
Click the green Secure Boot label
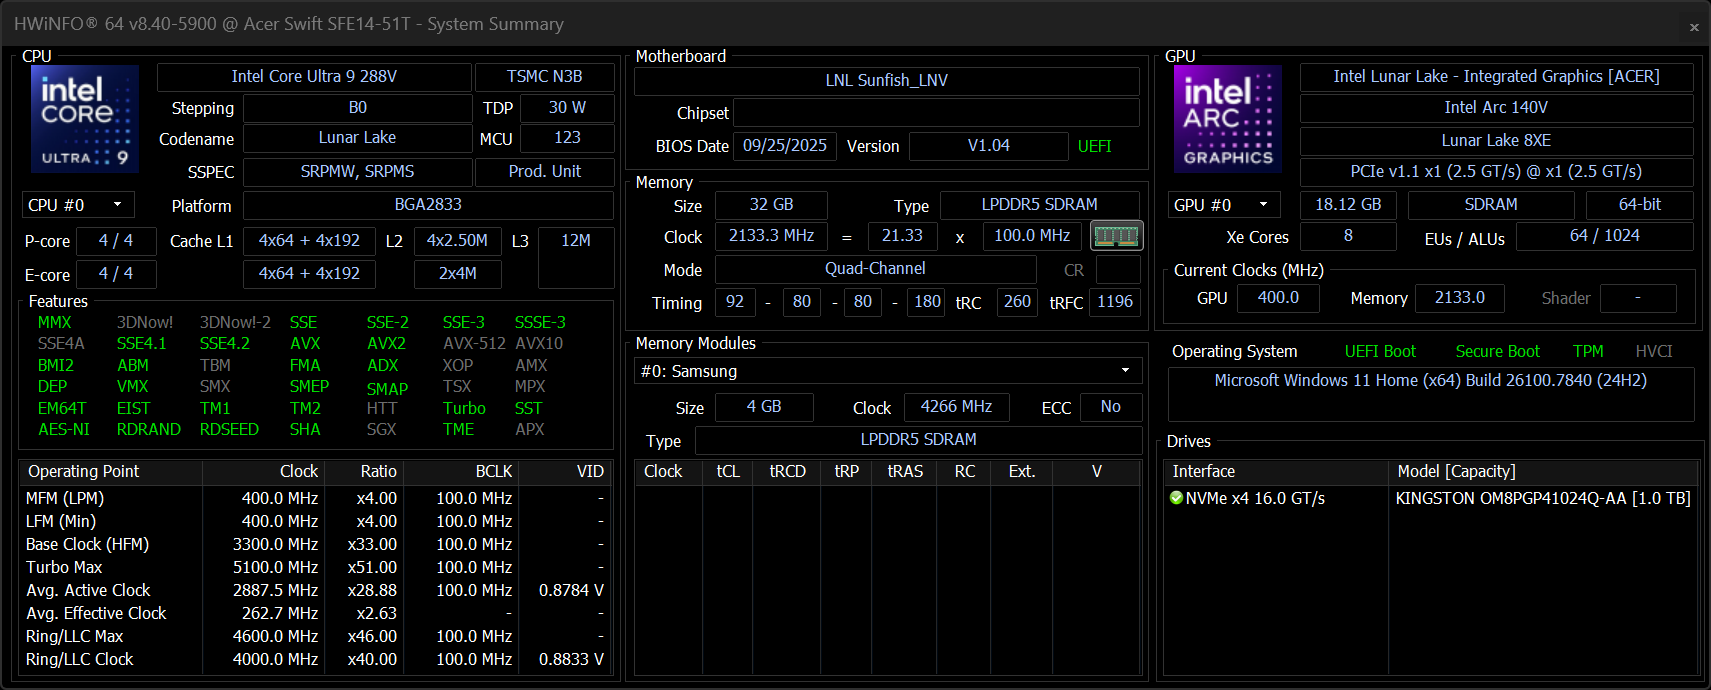pyautogui.click(x=1498, y=352)
